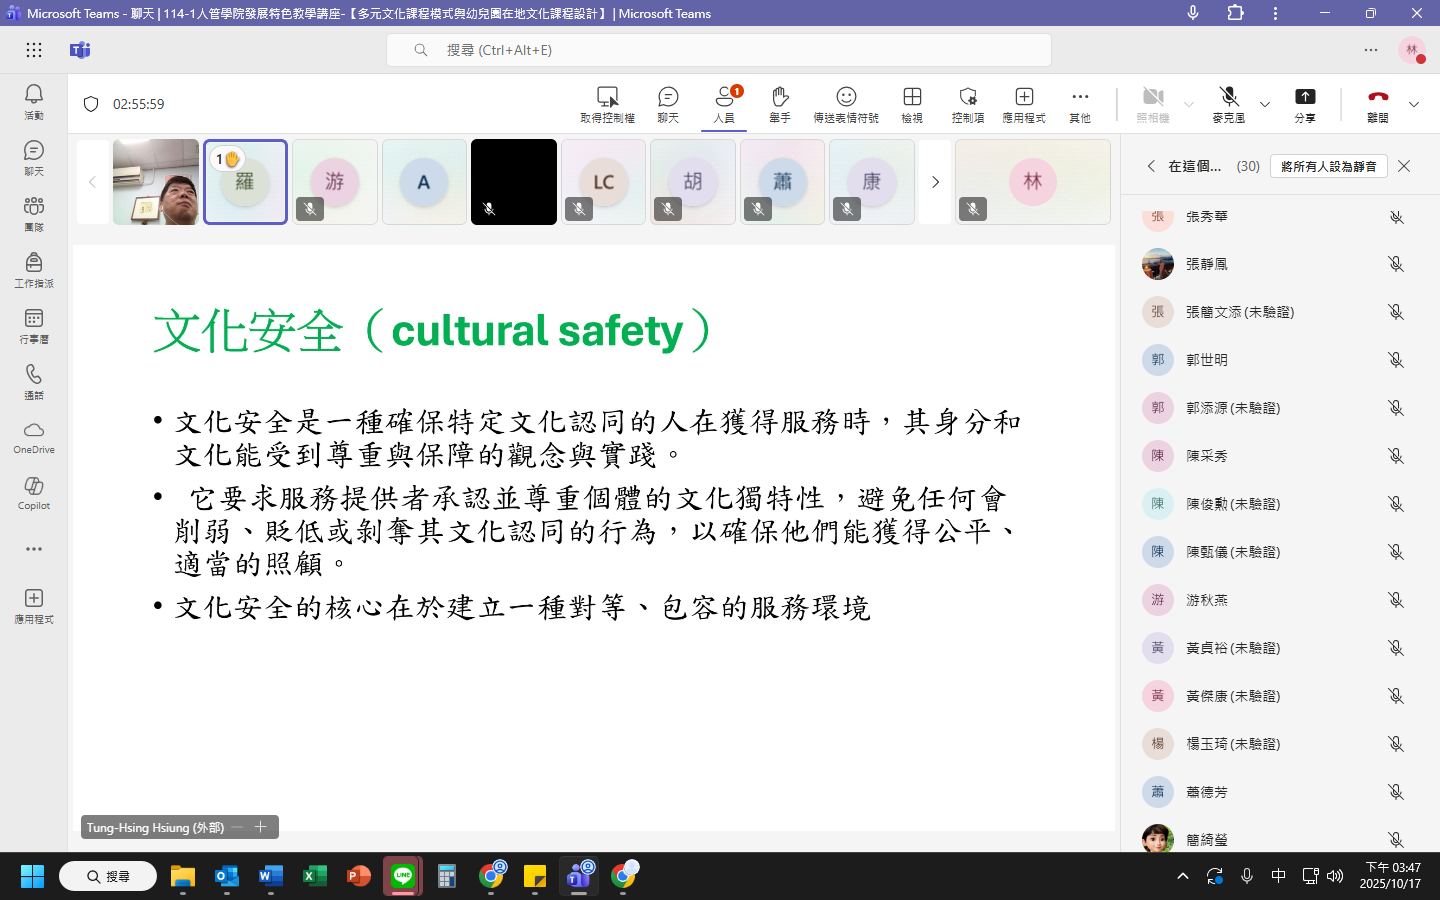Show next participants with right chevron

click(x=935, y=182)
